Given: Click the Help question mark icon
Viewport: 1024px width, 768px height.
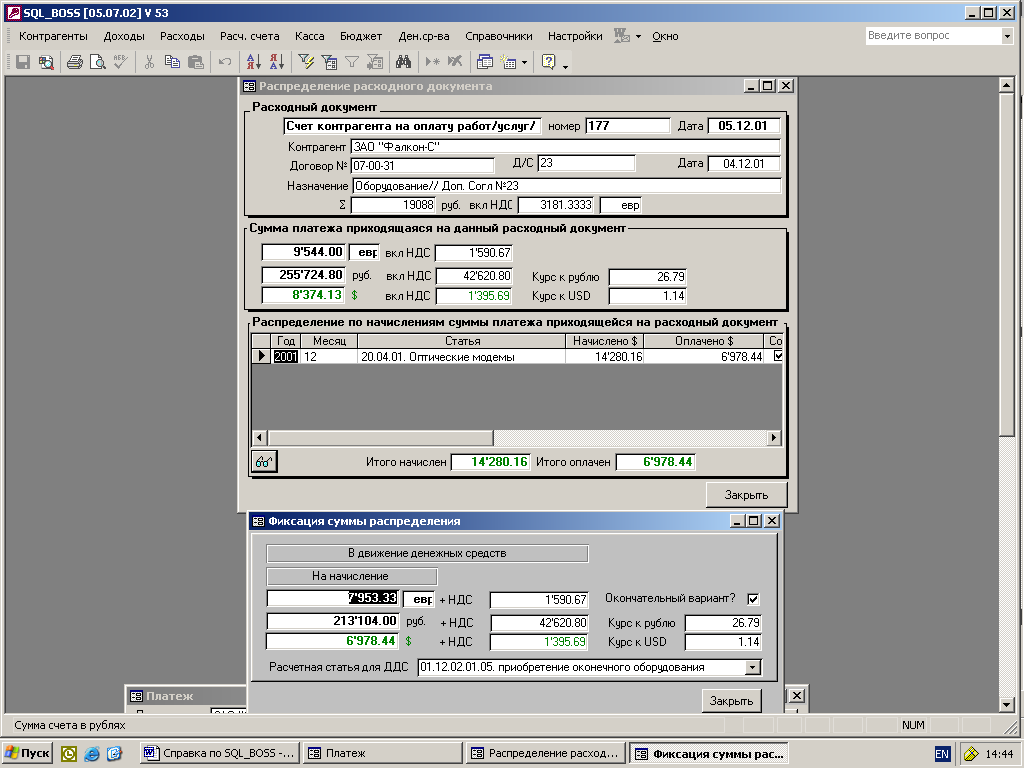Looking at the screenshot, I should 548,62.
